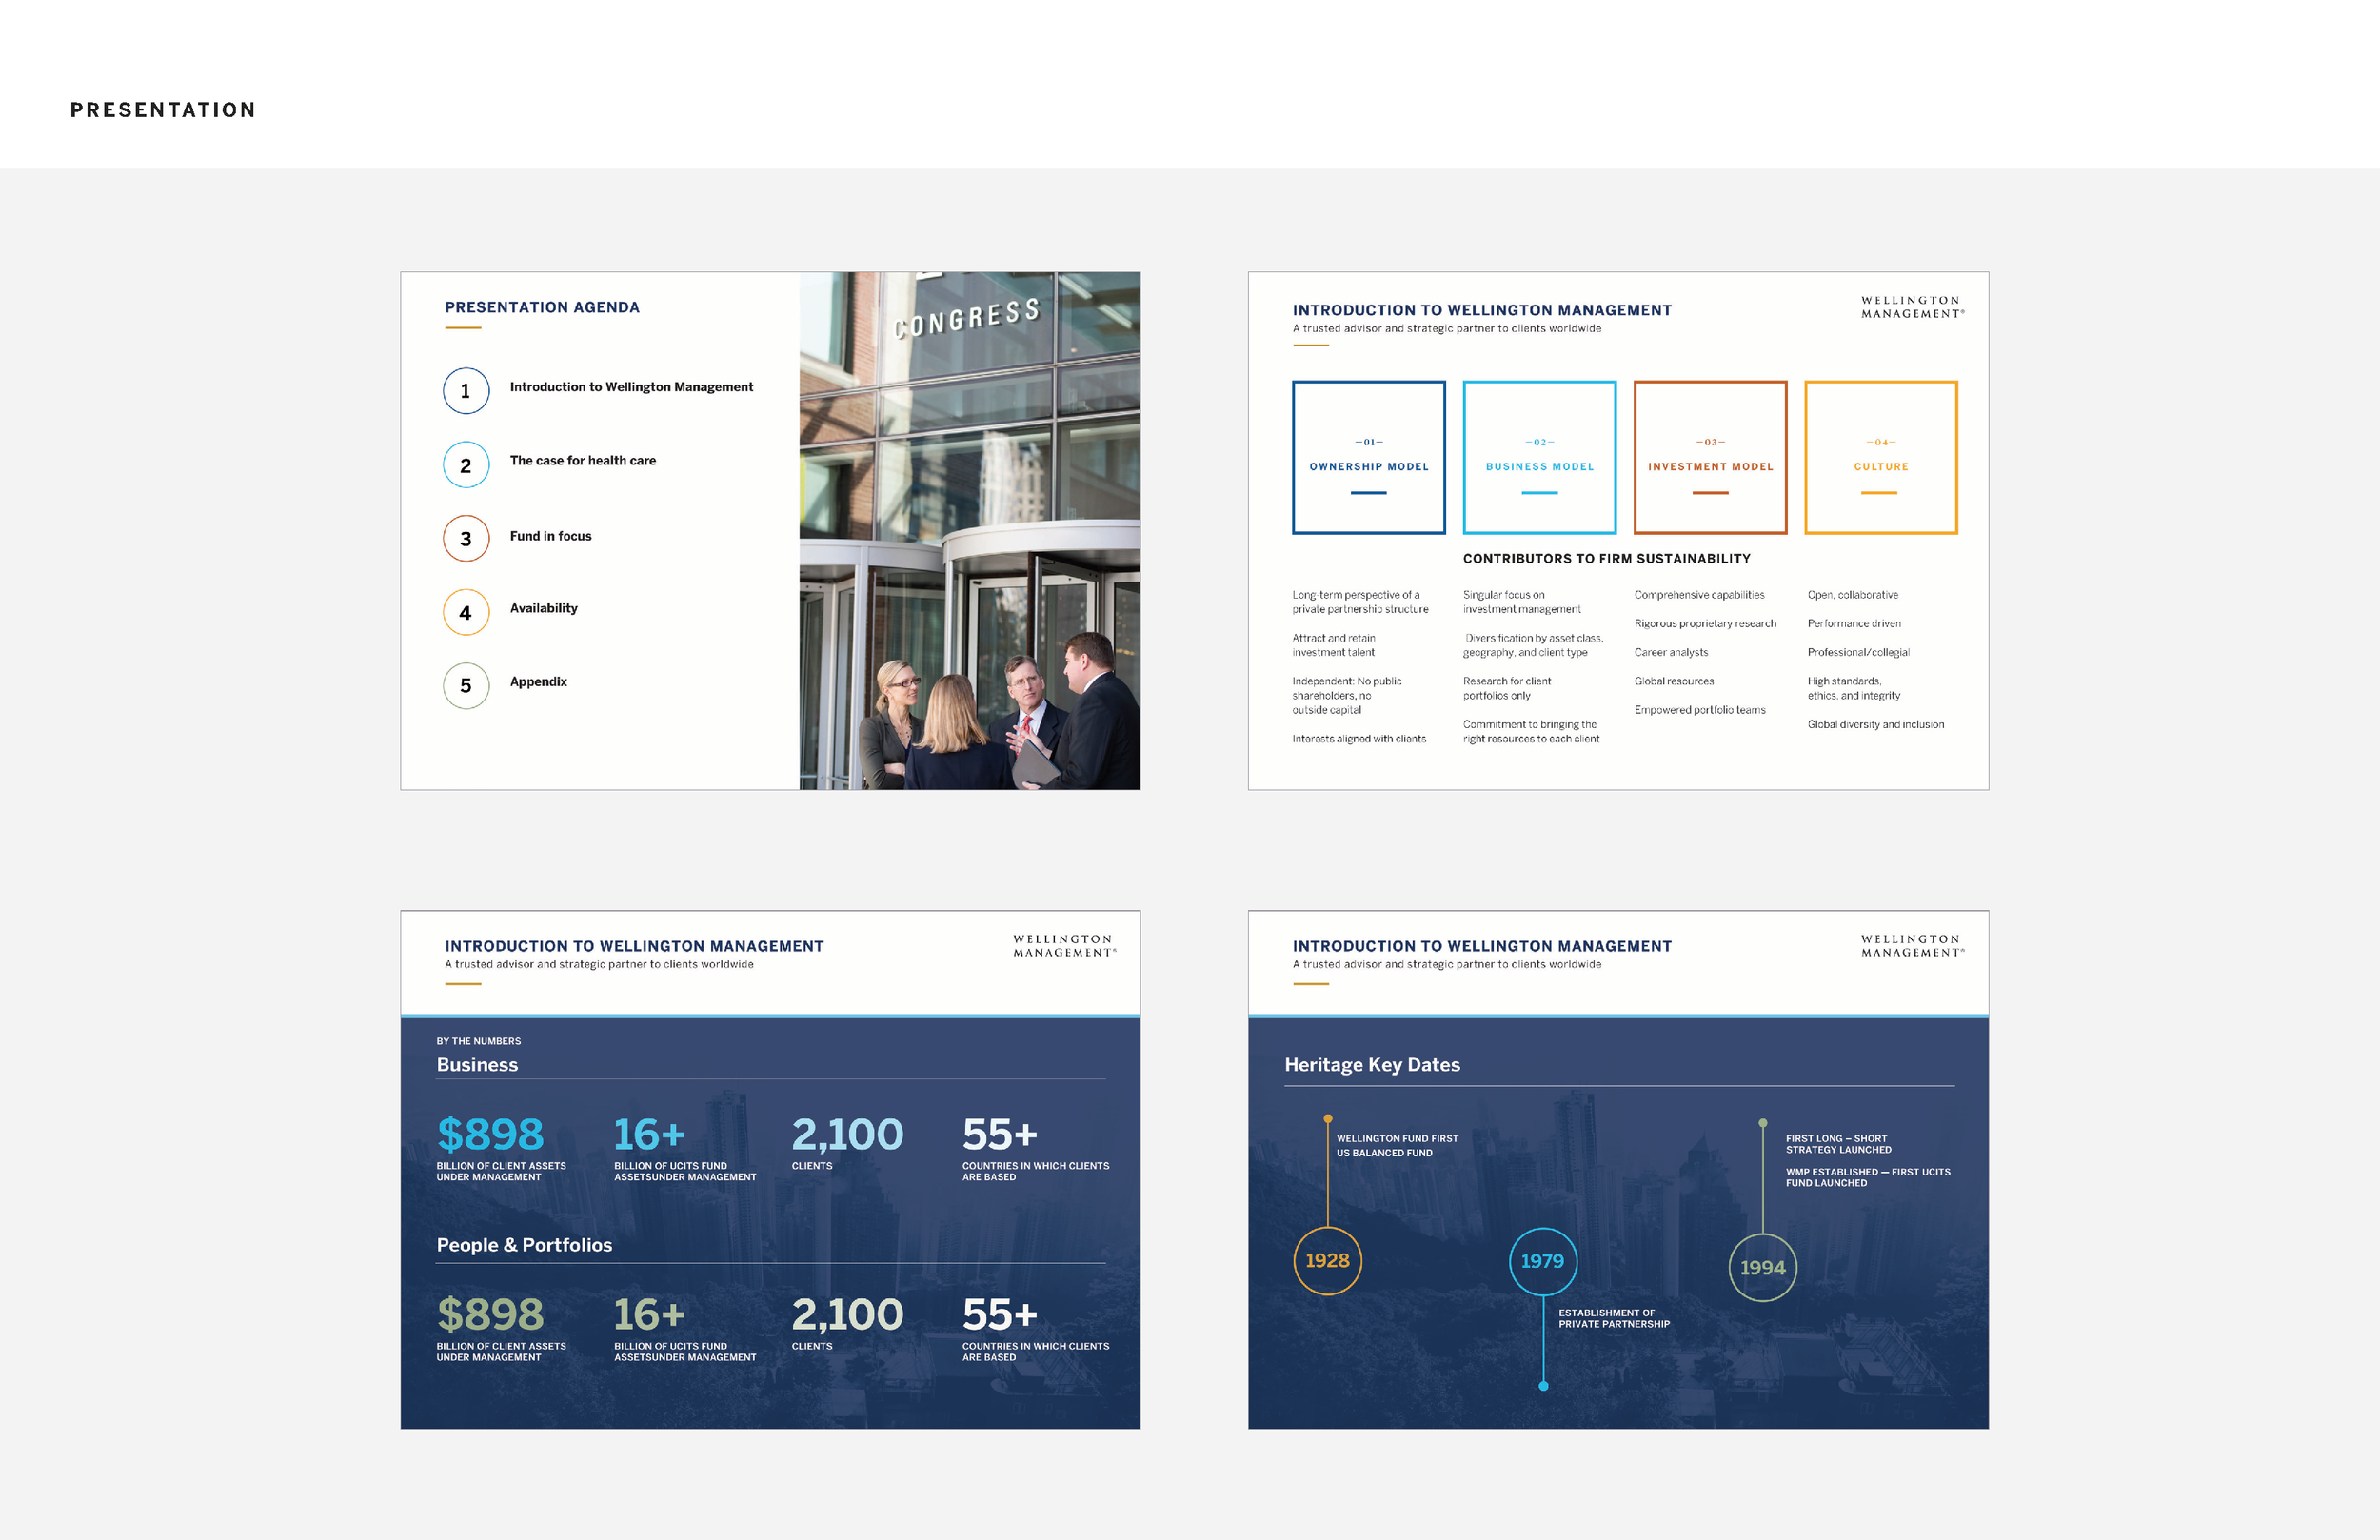Screen dimensions: 2380x1540
Task: Click 'First long – short strategy launched' caption
Action: (x=1838, y=1144)
